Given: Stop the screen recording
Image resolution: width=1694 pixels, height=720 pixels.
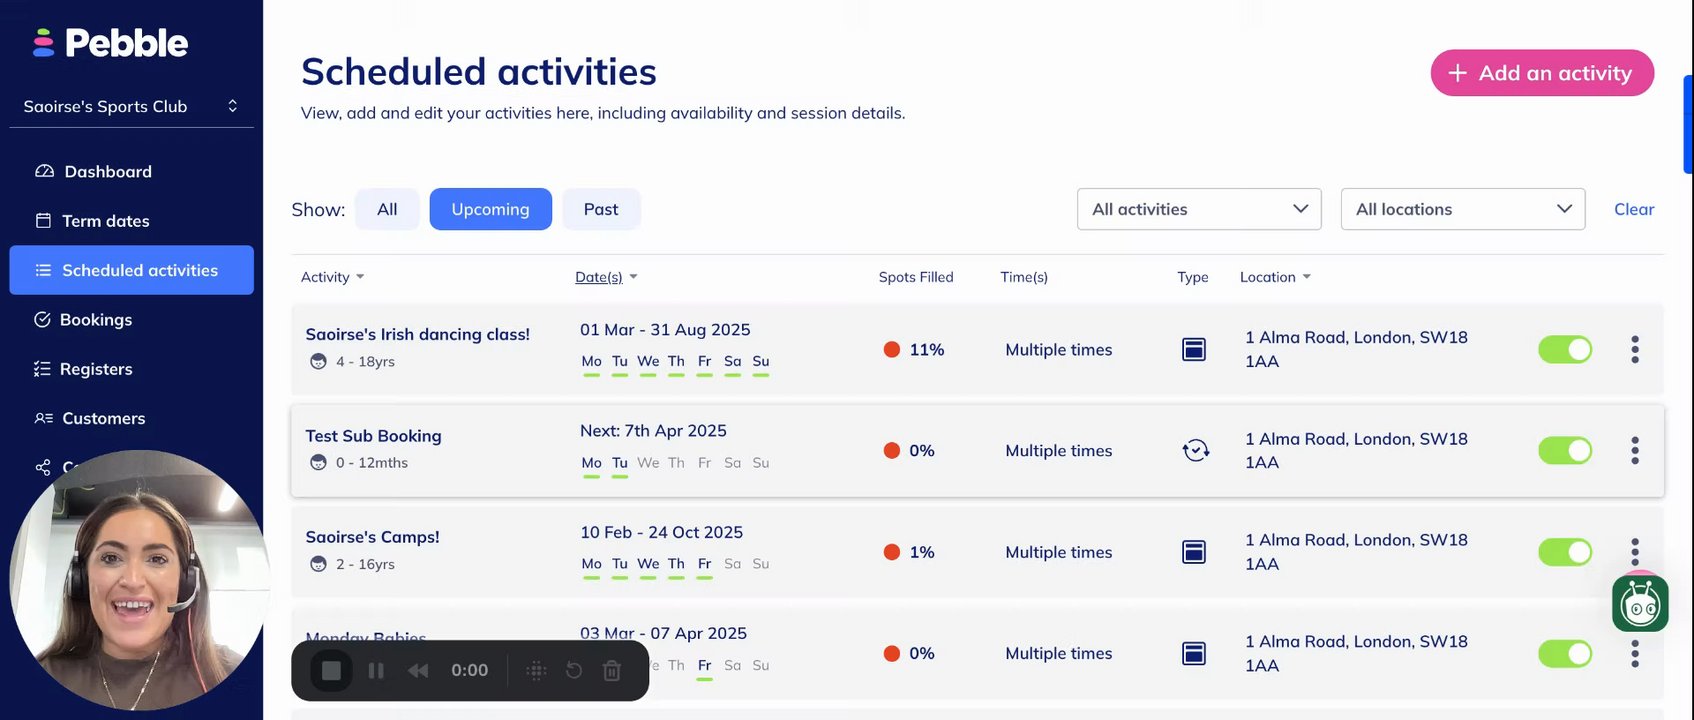Looking at the screenshot, I should tap(331, 670).
